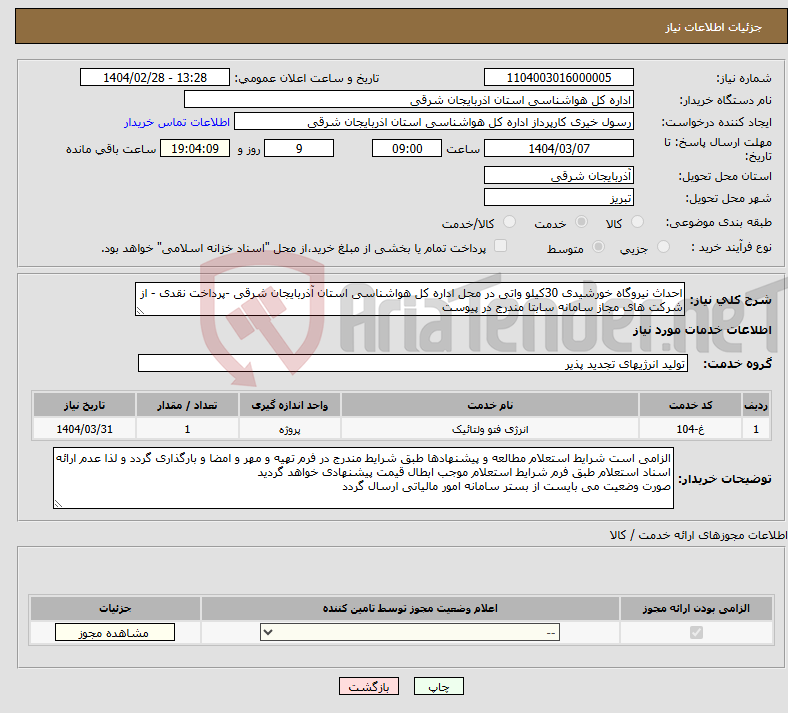This screenshot has height=713, width=788.
Task: Select the خدمت radio button
Action: point(581,222)
